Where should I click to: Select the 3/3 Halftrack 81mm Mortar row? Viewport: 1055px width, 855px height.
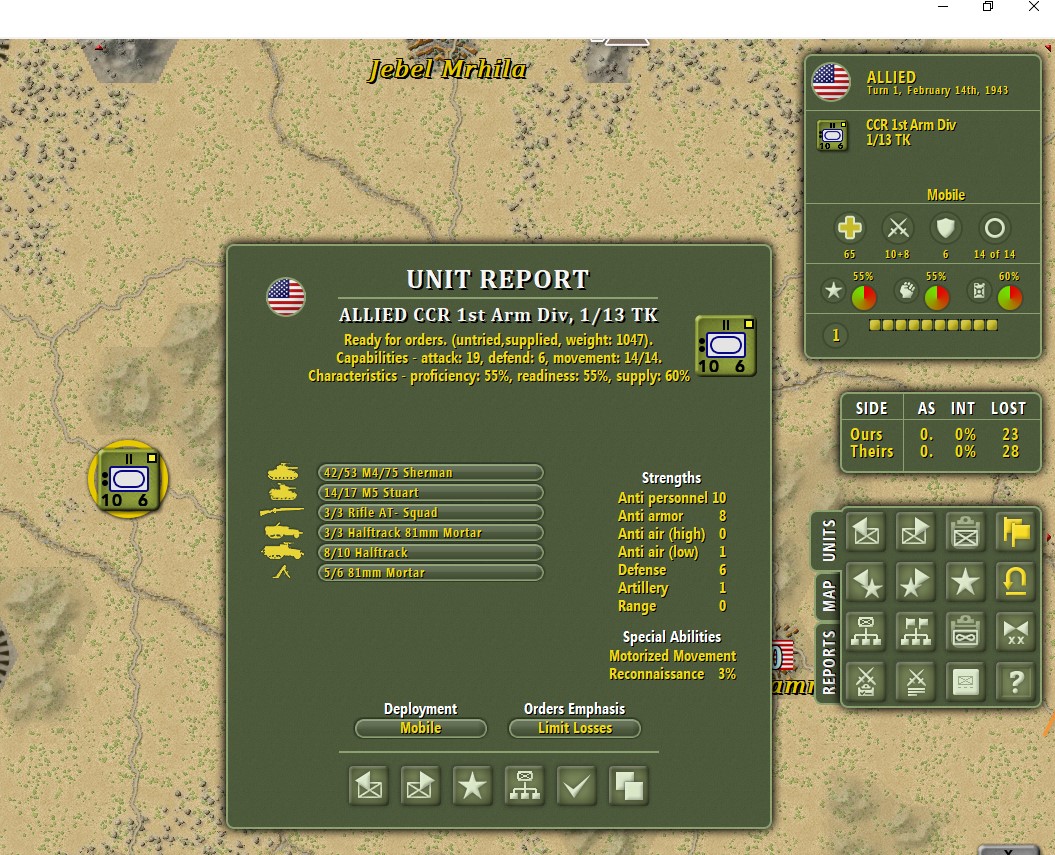[431, 532]
